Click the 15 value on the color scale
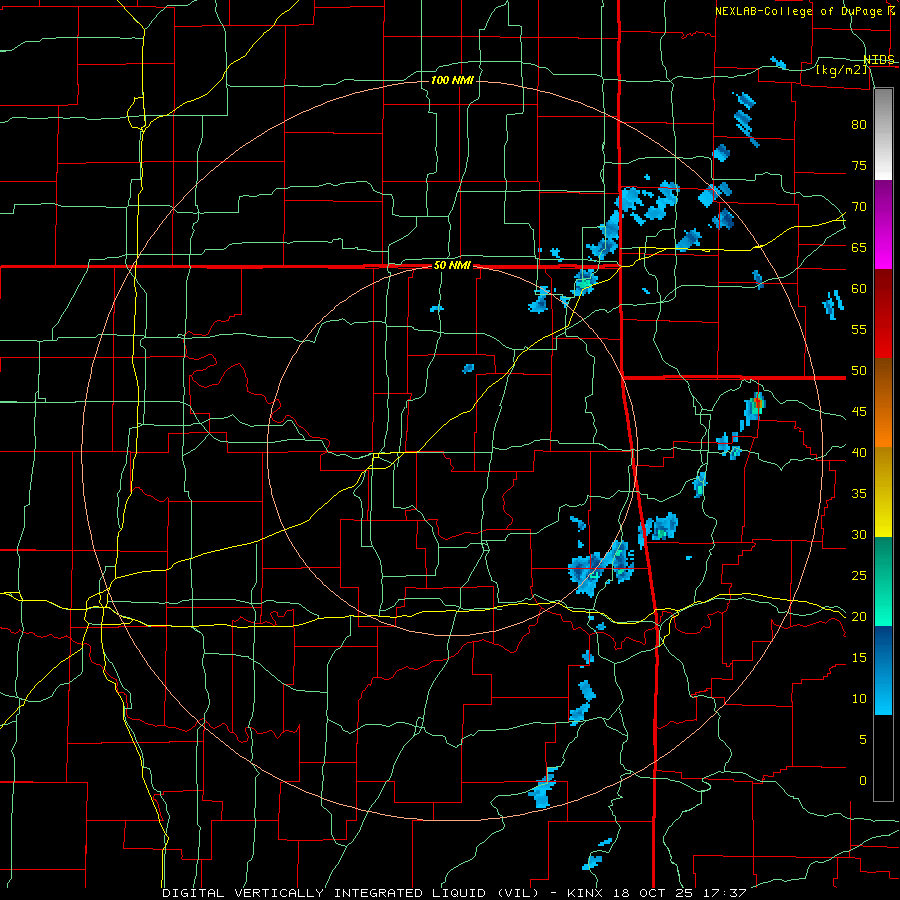The height and width of the screenshot is (900, 900). point(859,658)
